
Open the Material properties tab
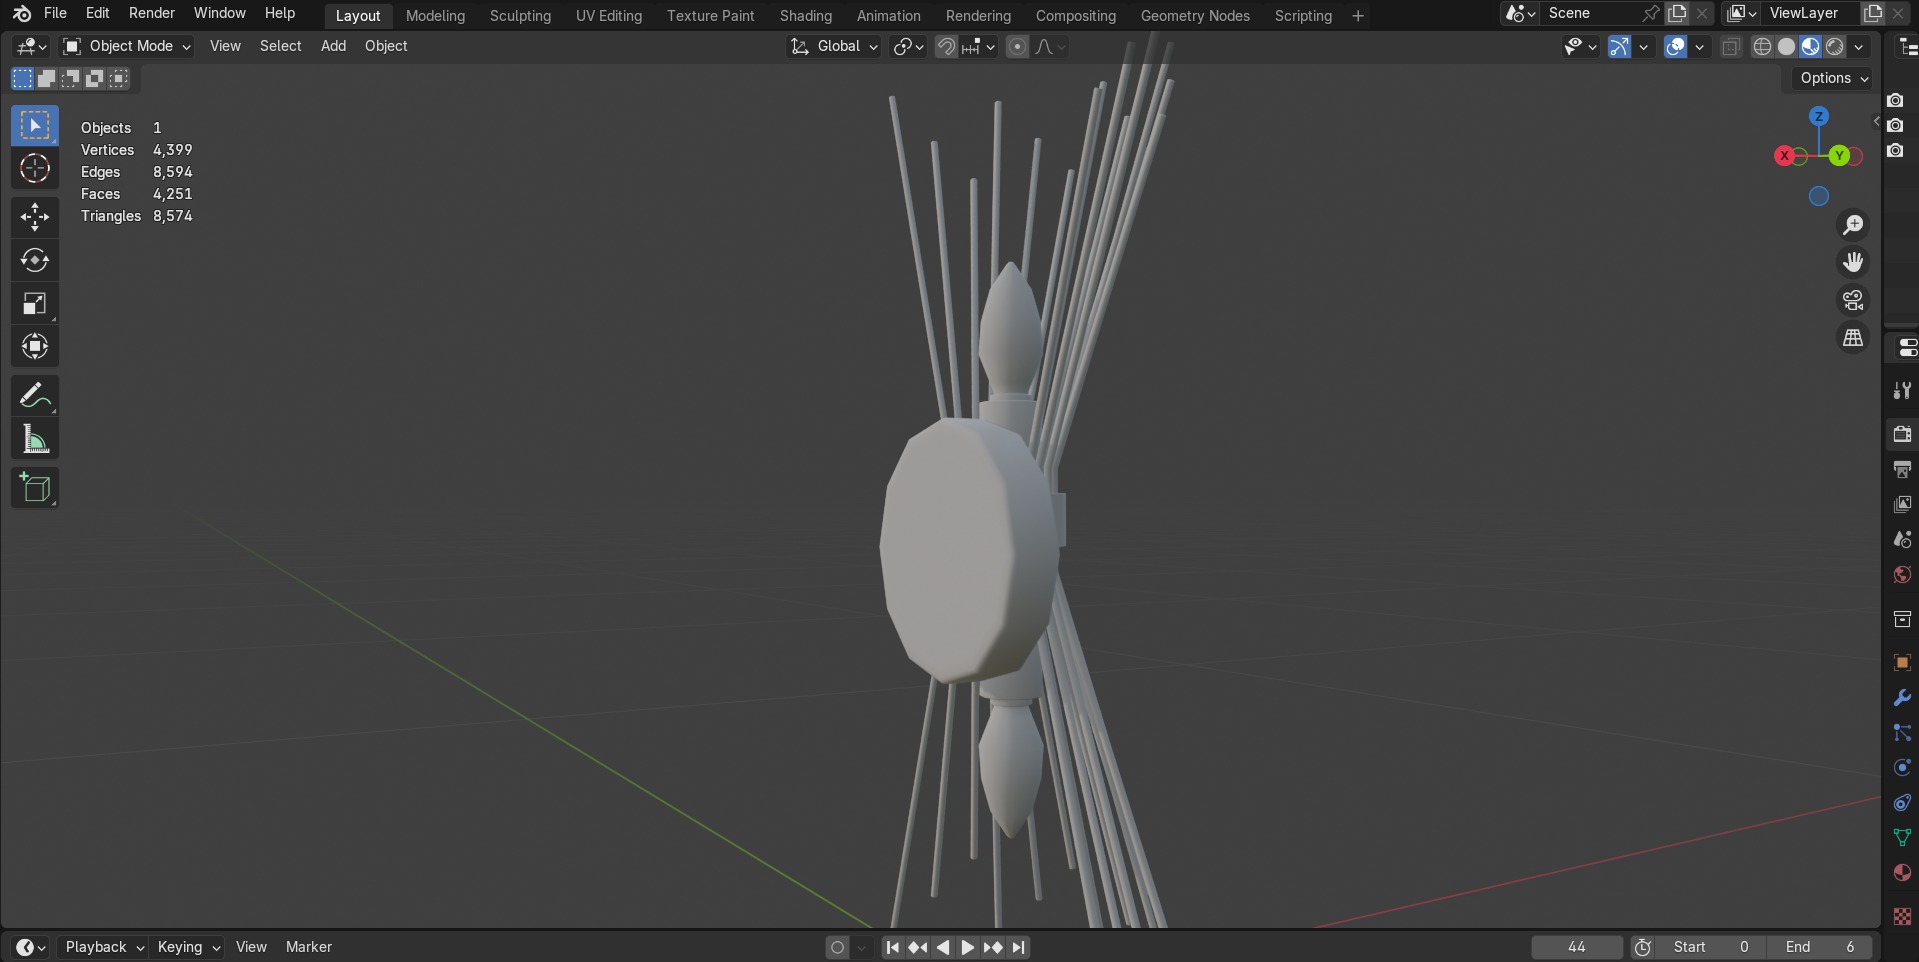(x=1902, y=873)
